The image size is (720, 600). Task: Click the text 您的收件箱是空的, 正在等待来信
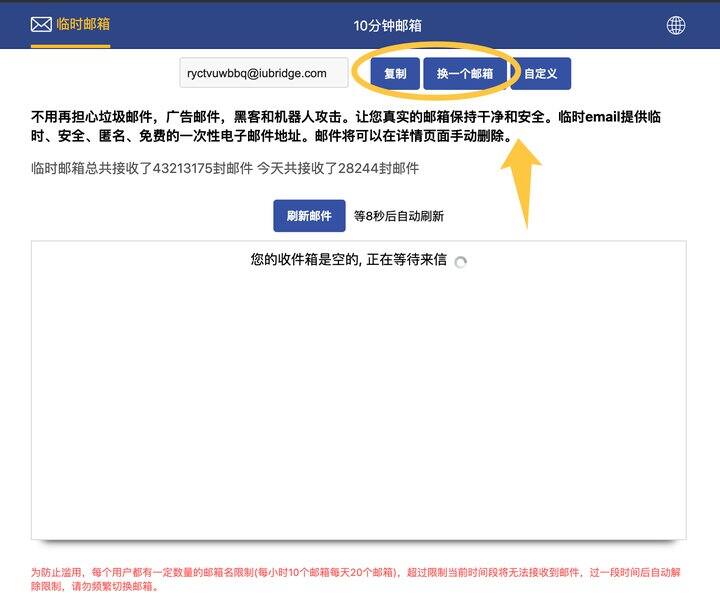tap(349, 260)
